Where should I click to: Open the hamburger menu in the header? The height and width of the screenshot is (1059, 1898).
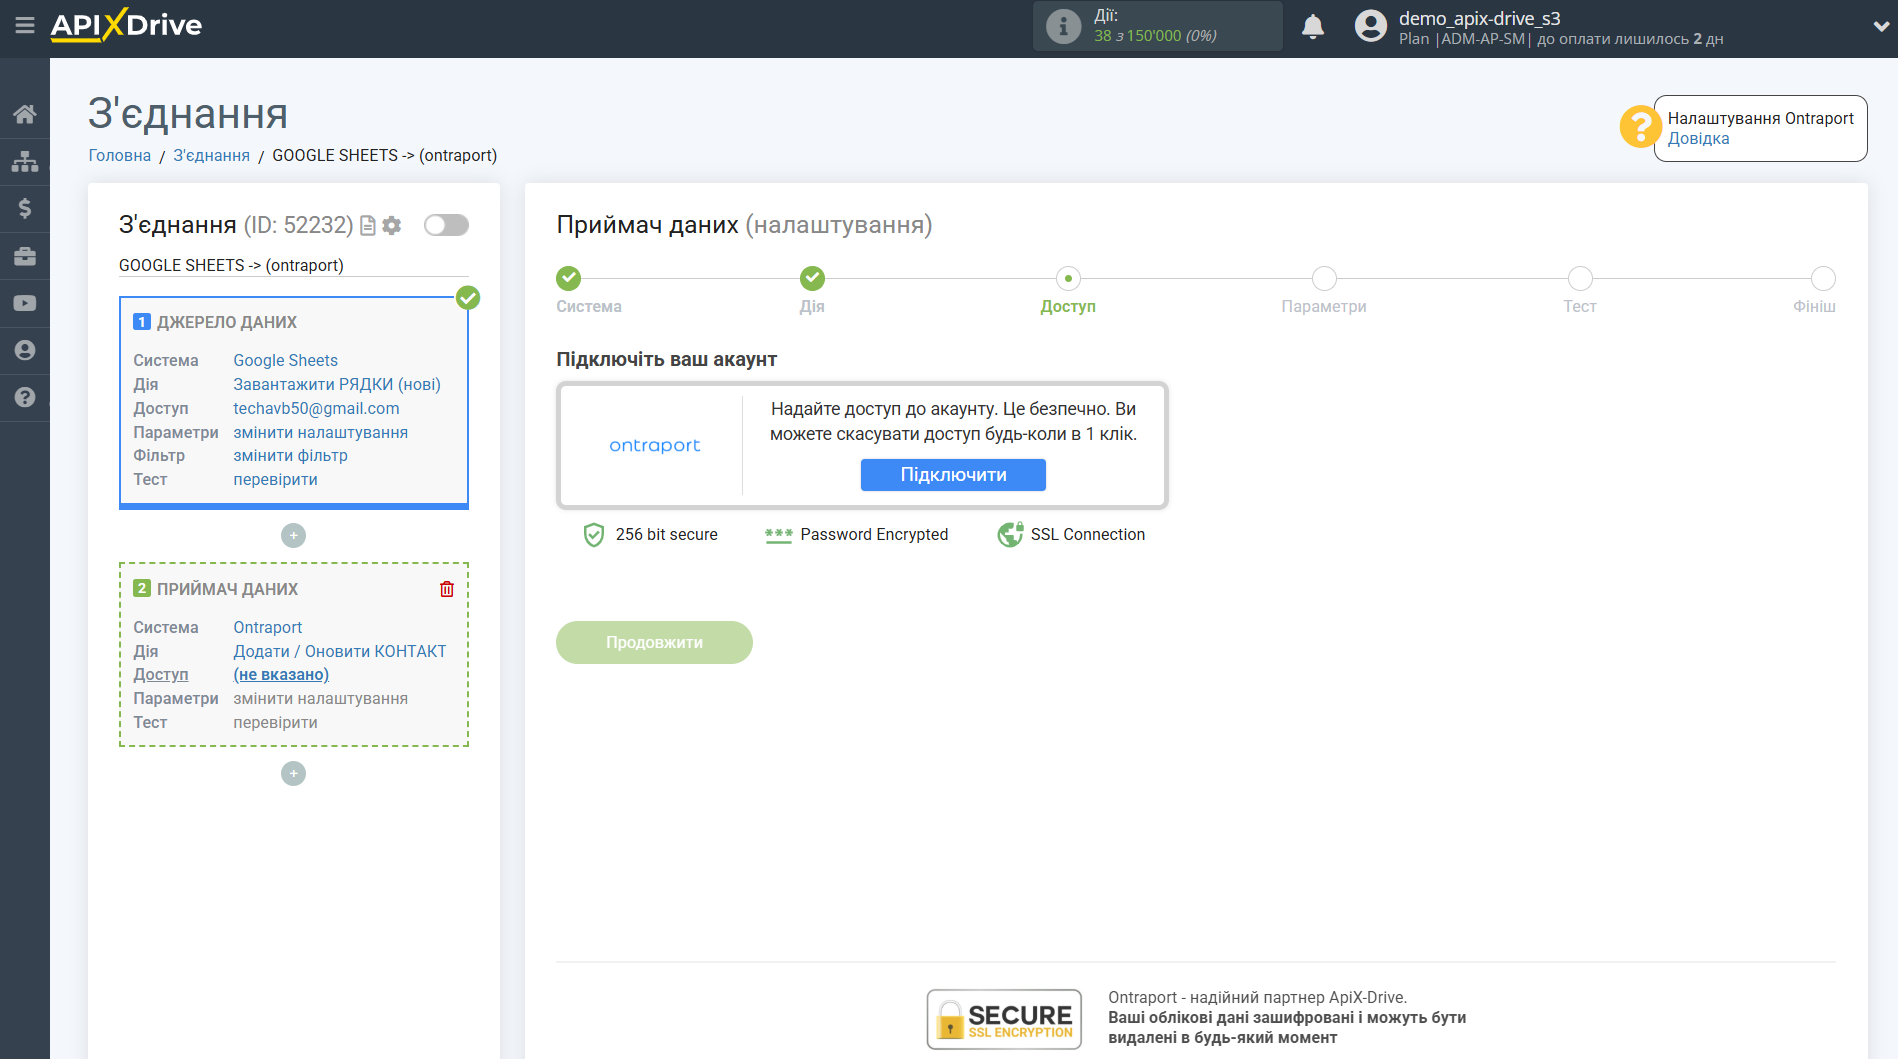[x=24, y=25]
